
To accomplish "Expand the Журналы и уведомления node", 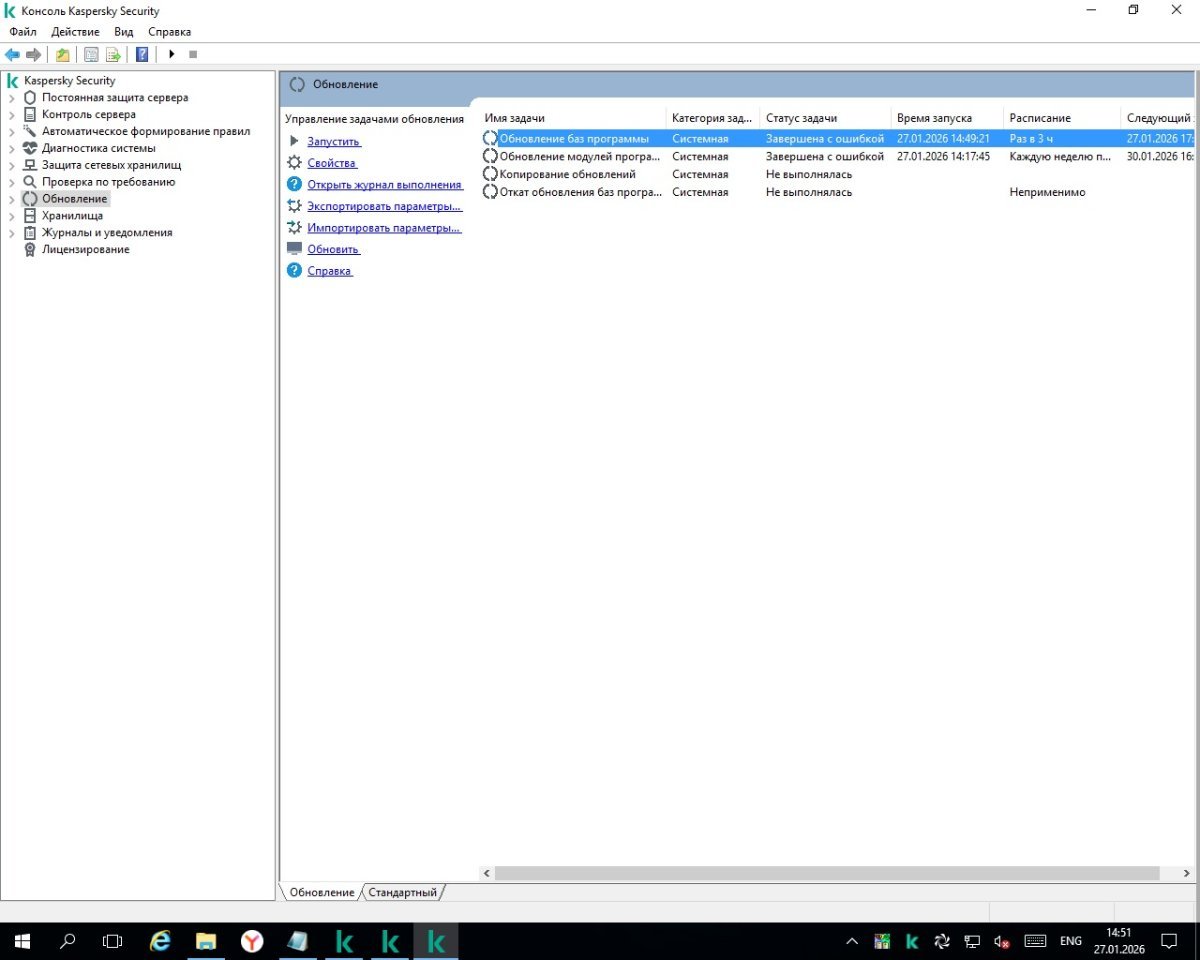I will coord(12,233).
